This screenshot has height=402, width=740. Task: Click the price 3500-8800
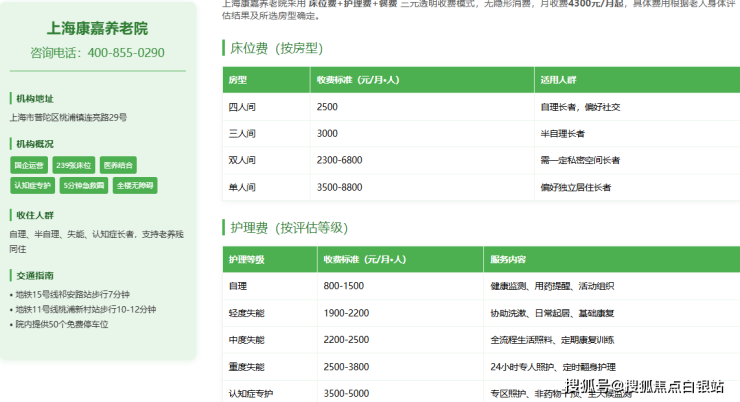[339, 187]
